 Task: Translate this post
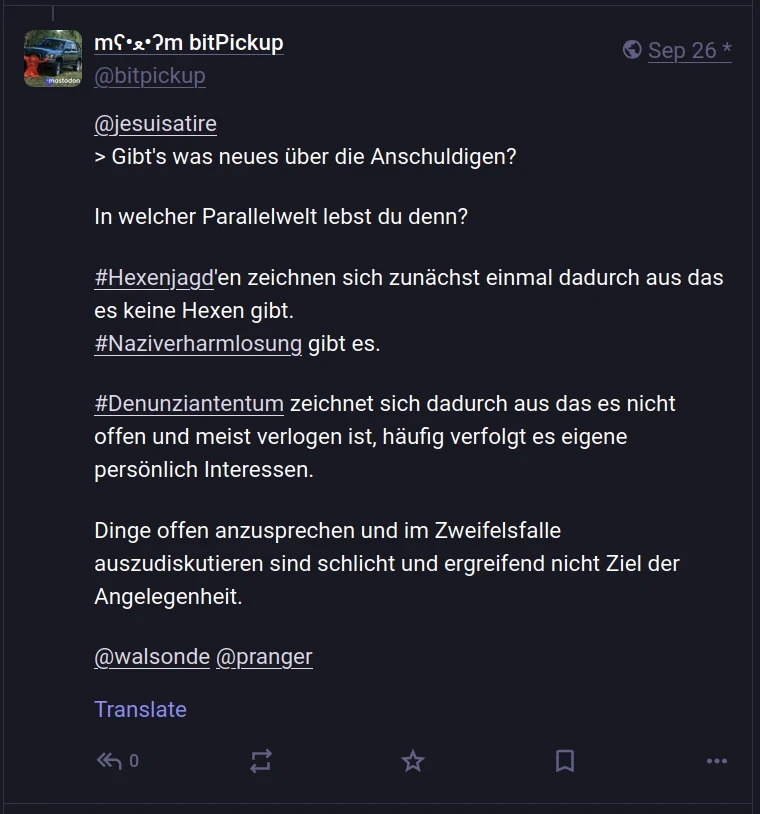coord(140,709)
